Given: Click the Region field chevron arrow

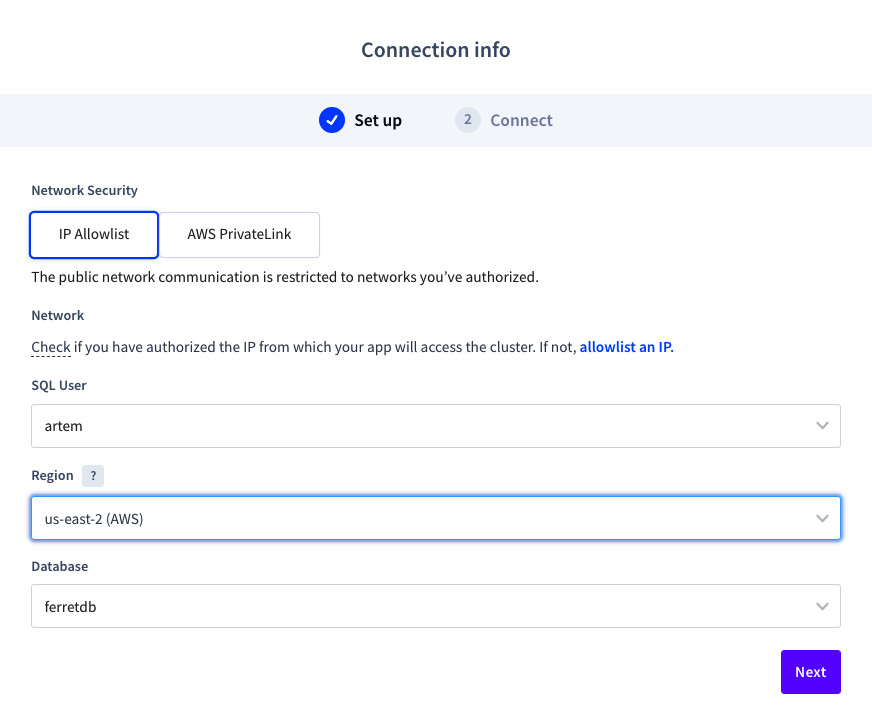Looking at the screenshot, I should (x=822, y=518).
